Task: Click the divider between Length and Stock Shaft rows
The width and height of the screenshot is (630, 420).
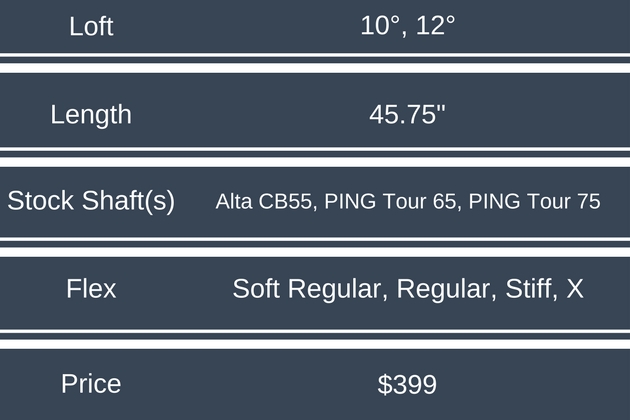Action: (315, 155)
